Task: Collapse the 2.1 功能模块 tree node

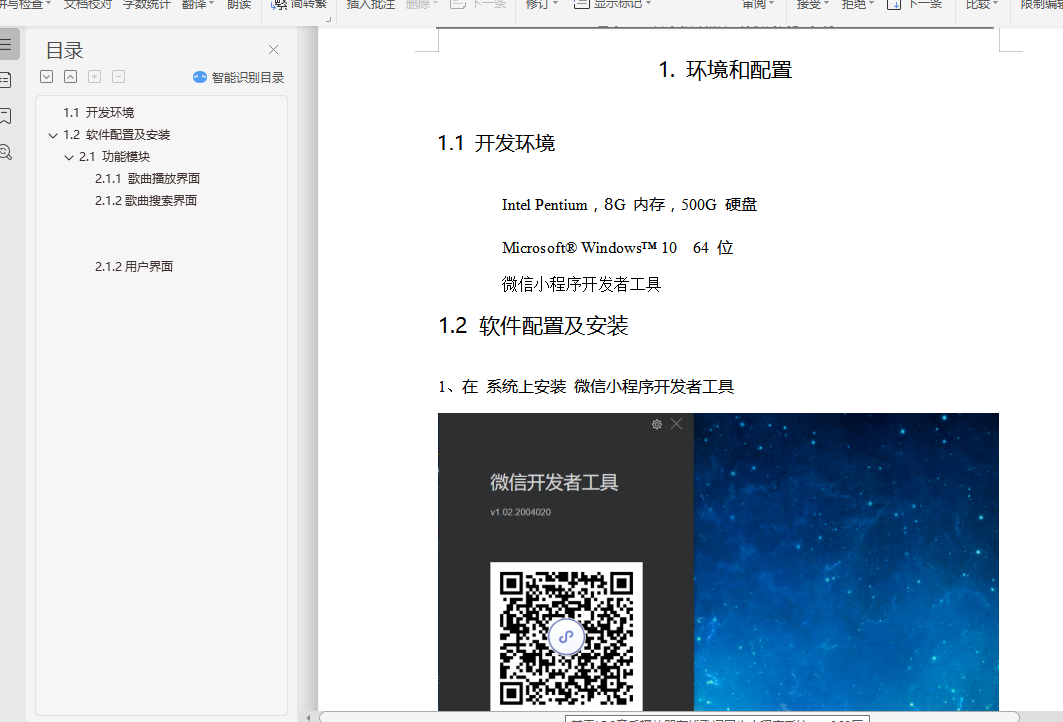Action: (x=68, y=157)
